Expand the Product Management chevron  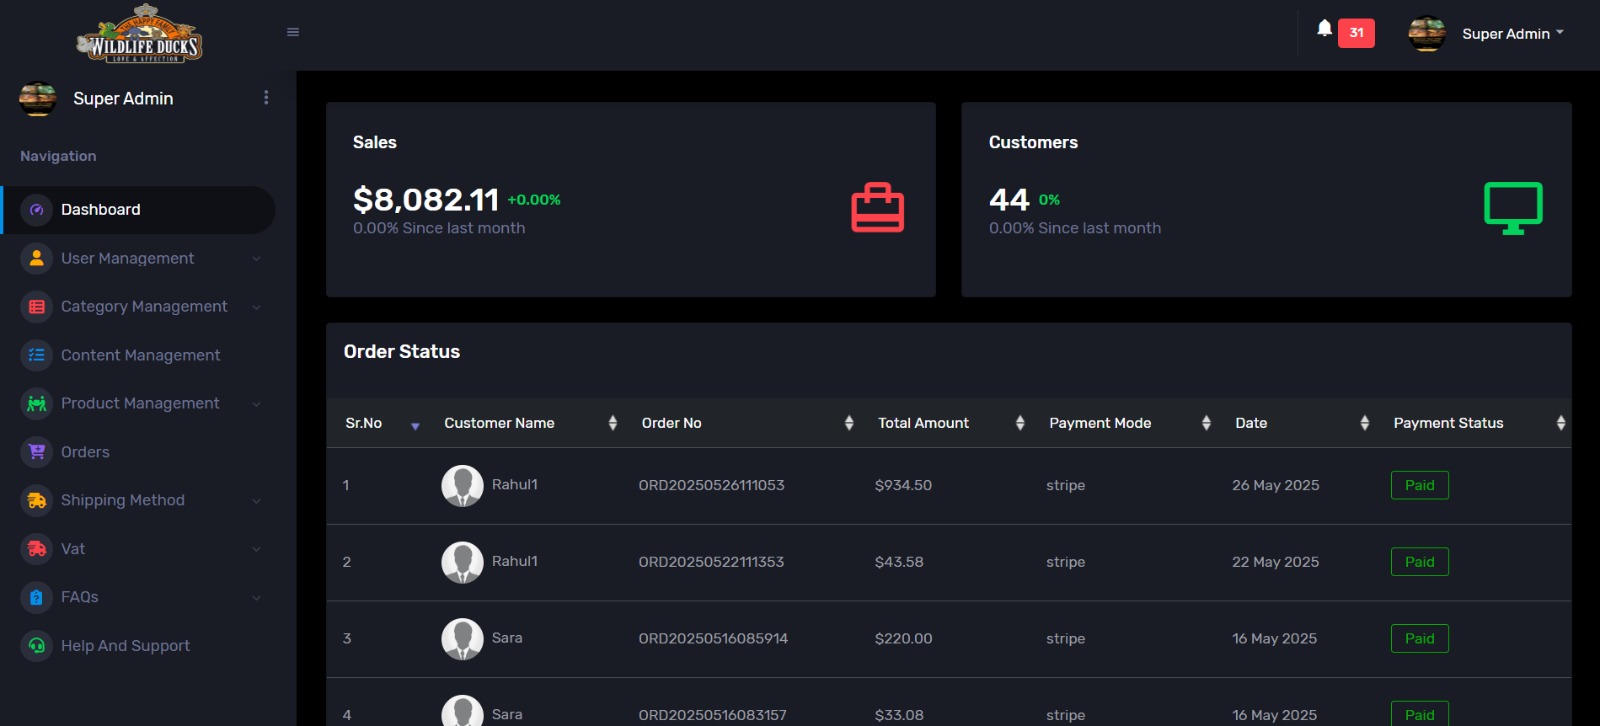pos(256,404)
